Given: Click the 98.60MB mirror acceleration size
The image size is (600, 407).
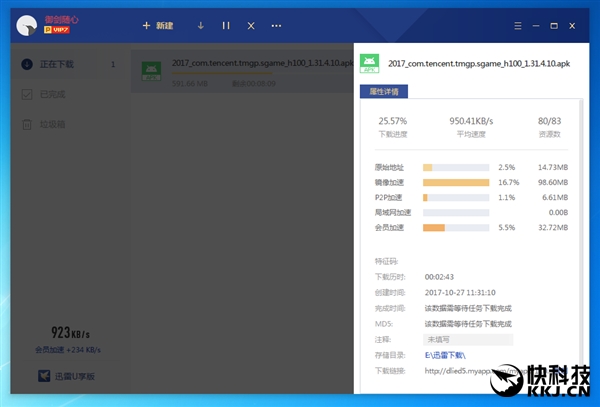Looking at the screenshot, I should [x=553, y=182].
